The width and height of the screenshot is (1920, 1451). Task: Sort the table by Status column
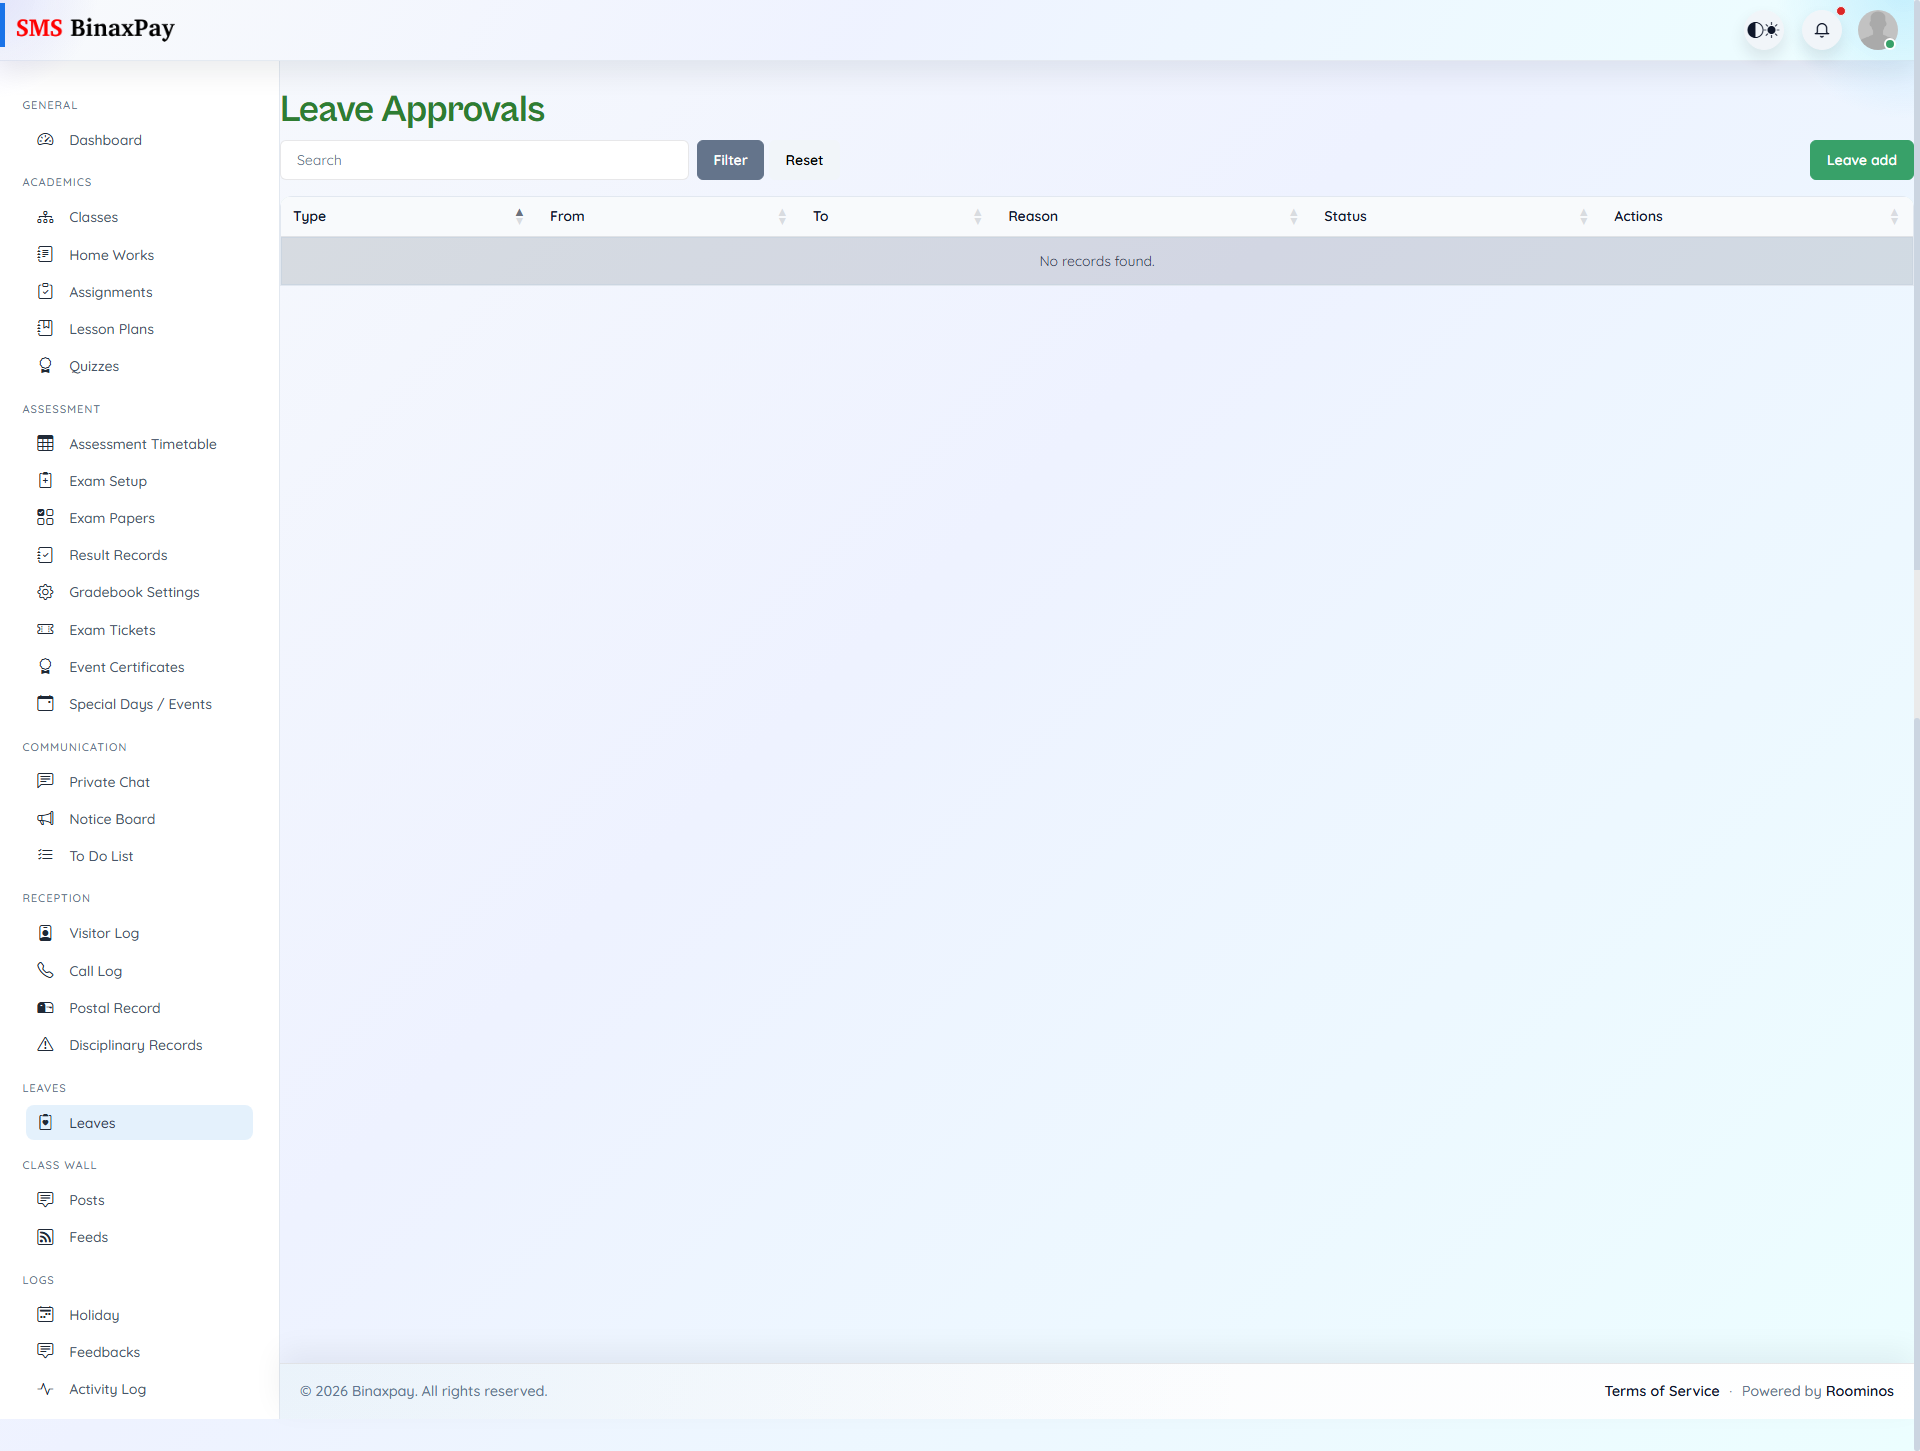click(x=1583, y=216)
